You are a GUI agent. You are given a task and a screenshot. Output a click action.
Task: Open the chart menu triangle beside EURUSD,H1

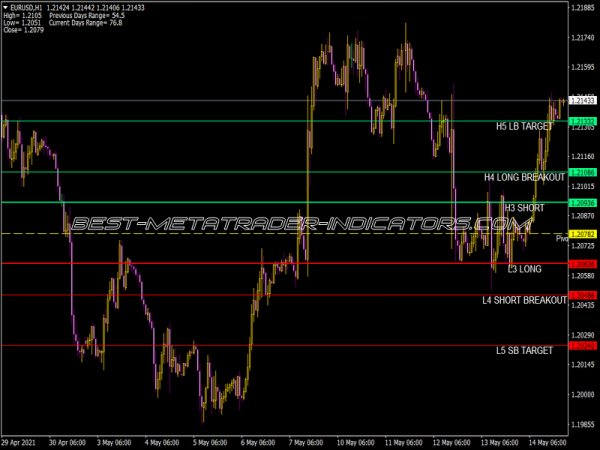coord(6,7)
